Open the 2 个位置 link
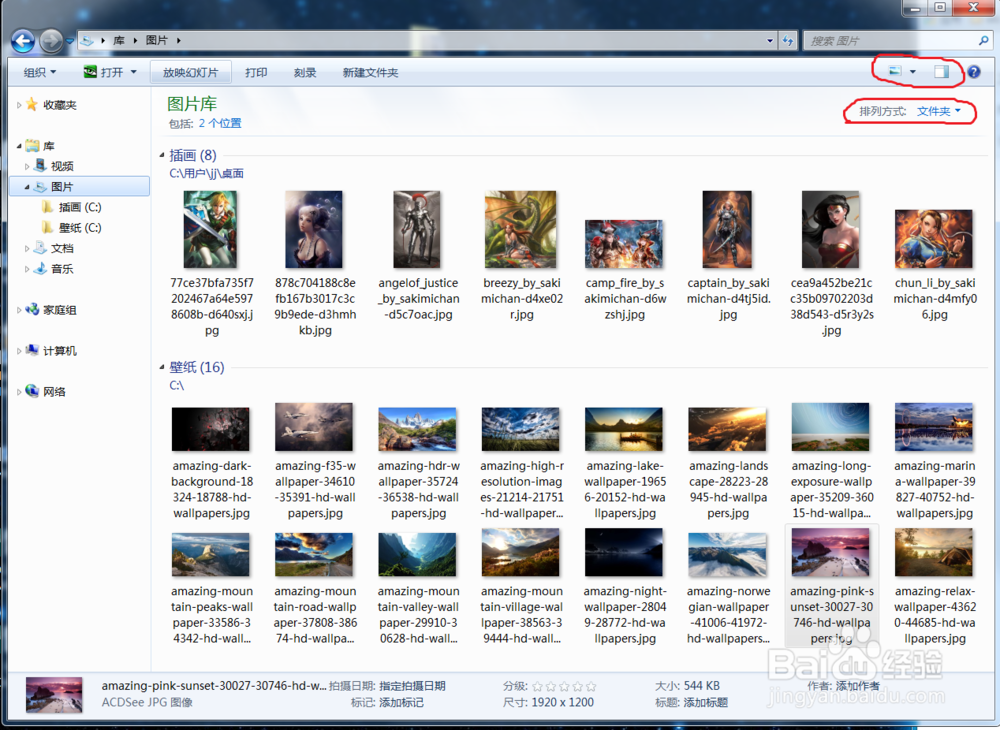This screenshot has height=730, width=1000. 220,123
